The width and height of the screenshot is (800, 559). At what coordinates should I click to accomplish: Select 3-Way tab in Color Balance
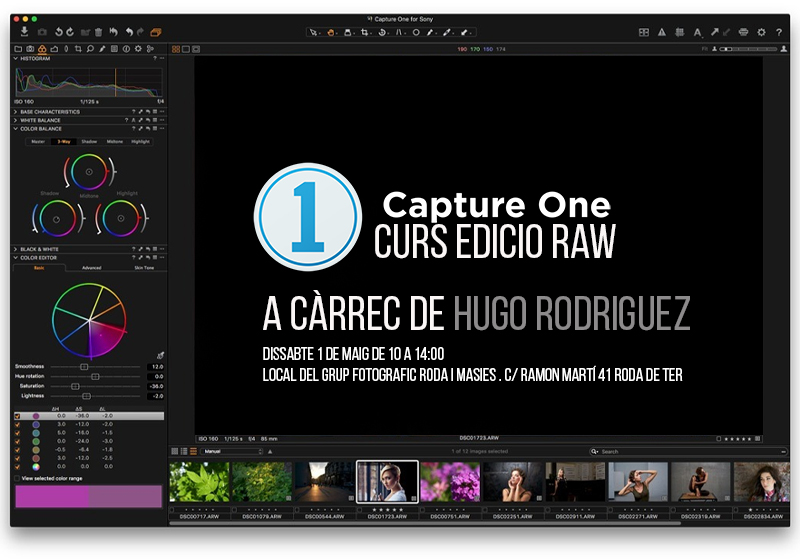point(64,142)
